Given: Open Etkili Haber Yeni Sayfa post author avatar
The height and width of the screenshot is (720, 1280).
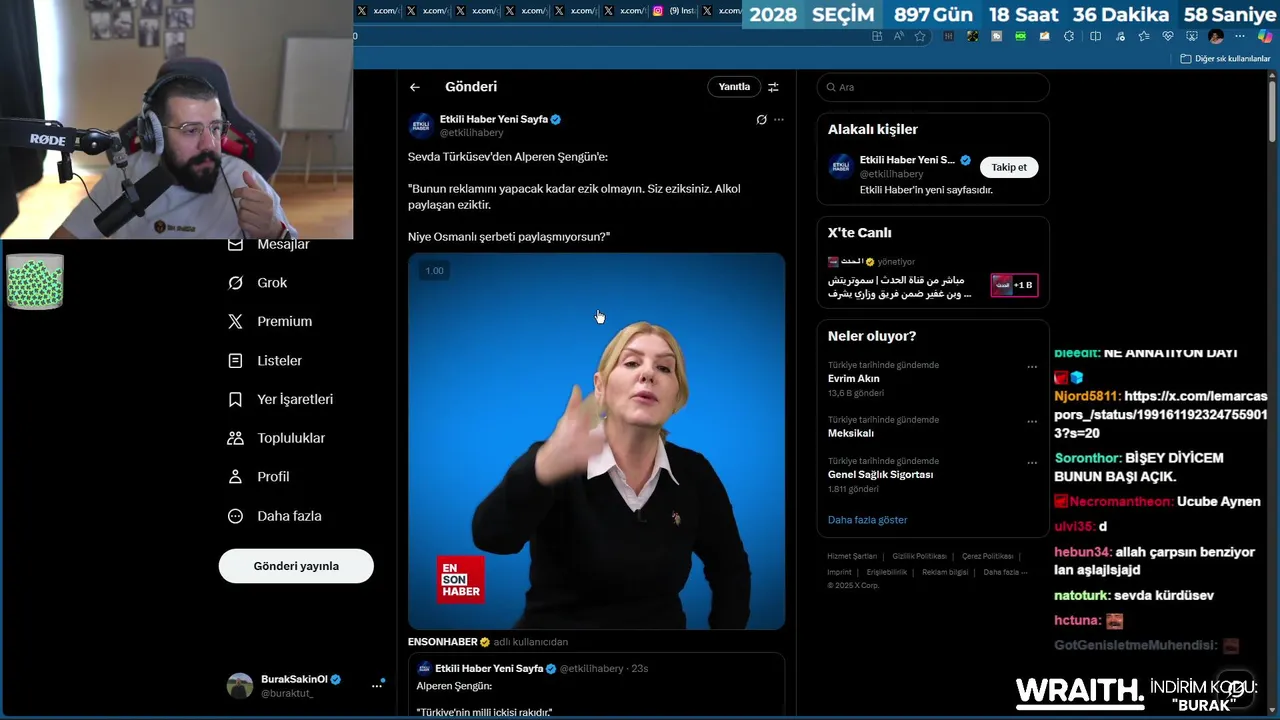Looking at the screenshot, I should pyautogui.click(x=421, y=125).
